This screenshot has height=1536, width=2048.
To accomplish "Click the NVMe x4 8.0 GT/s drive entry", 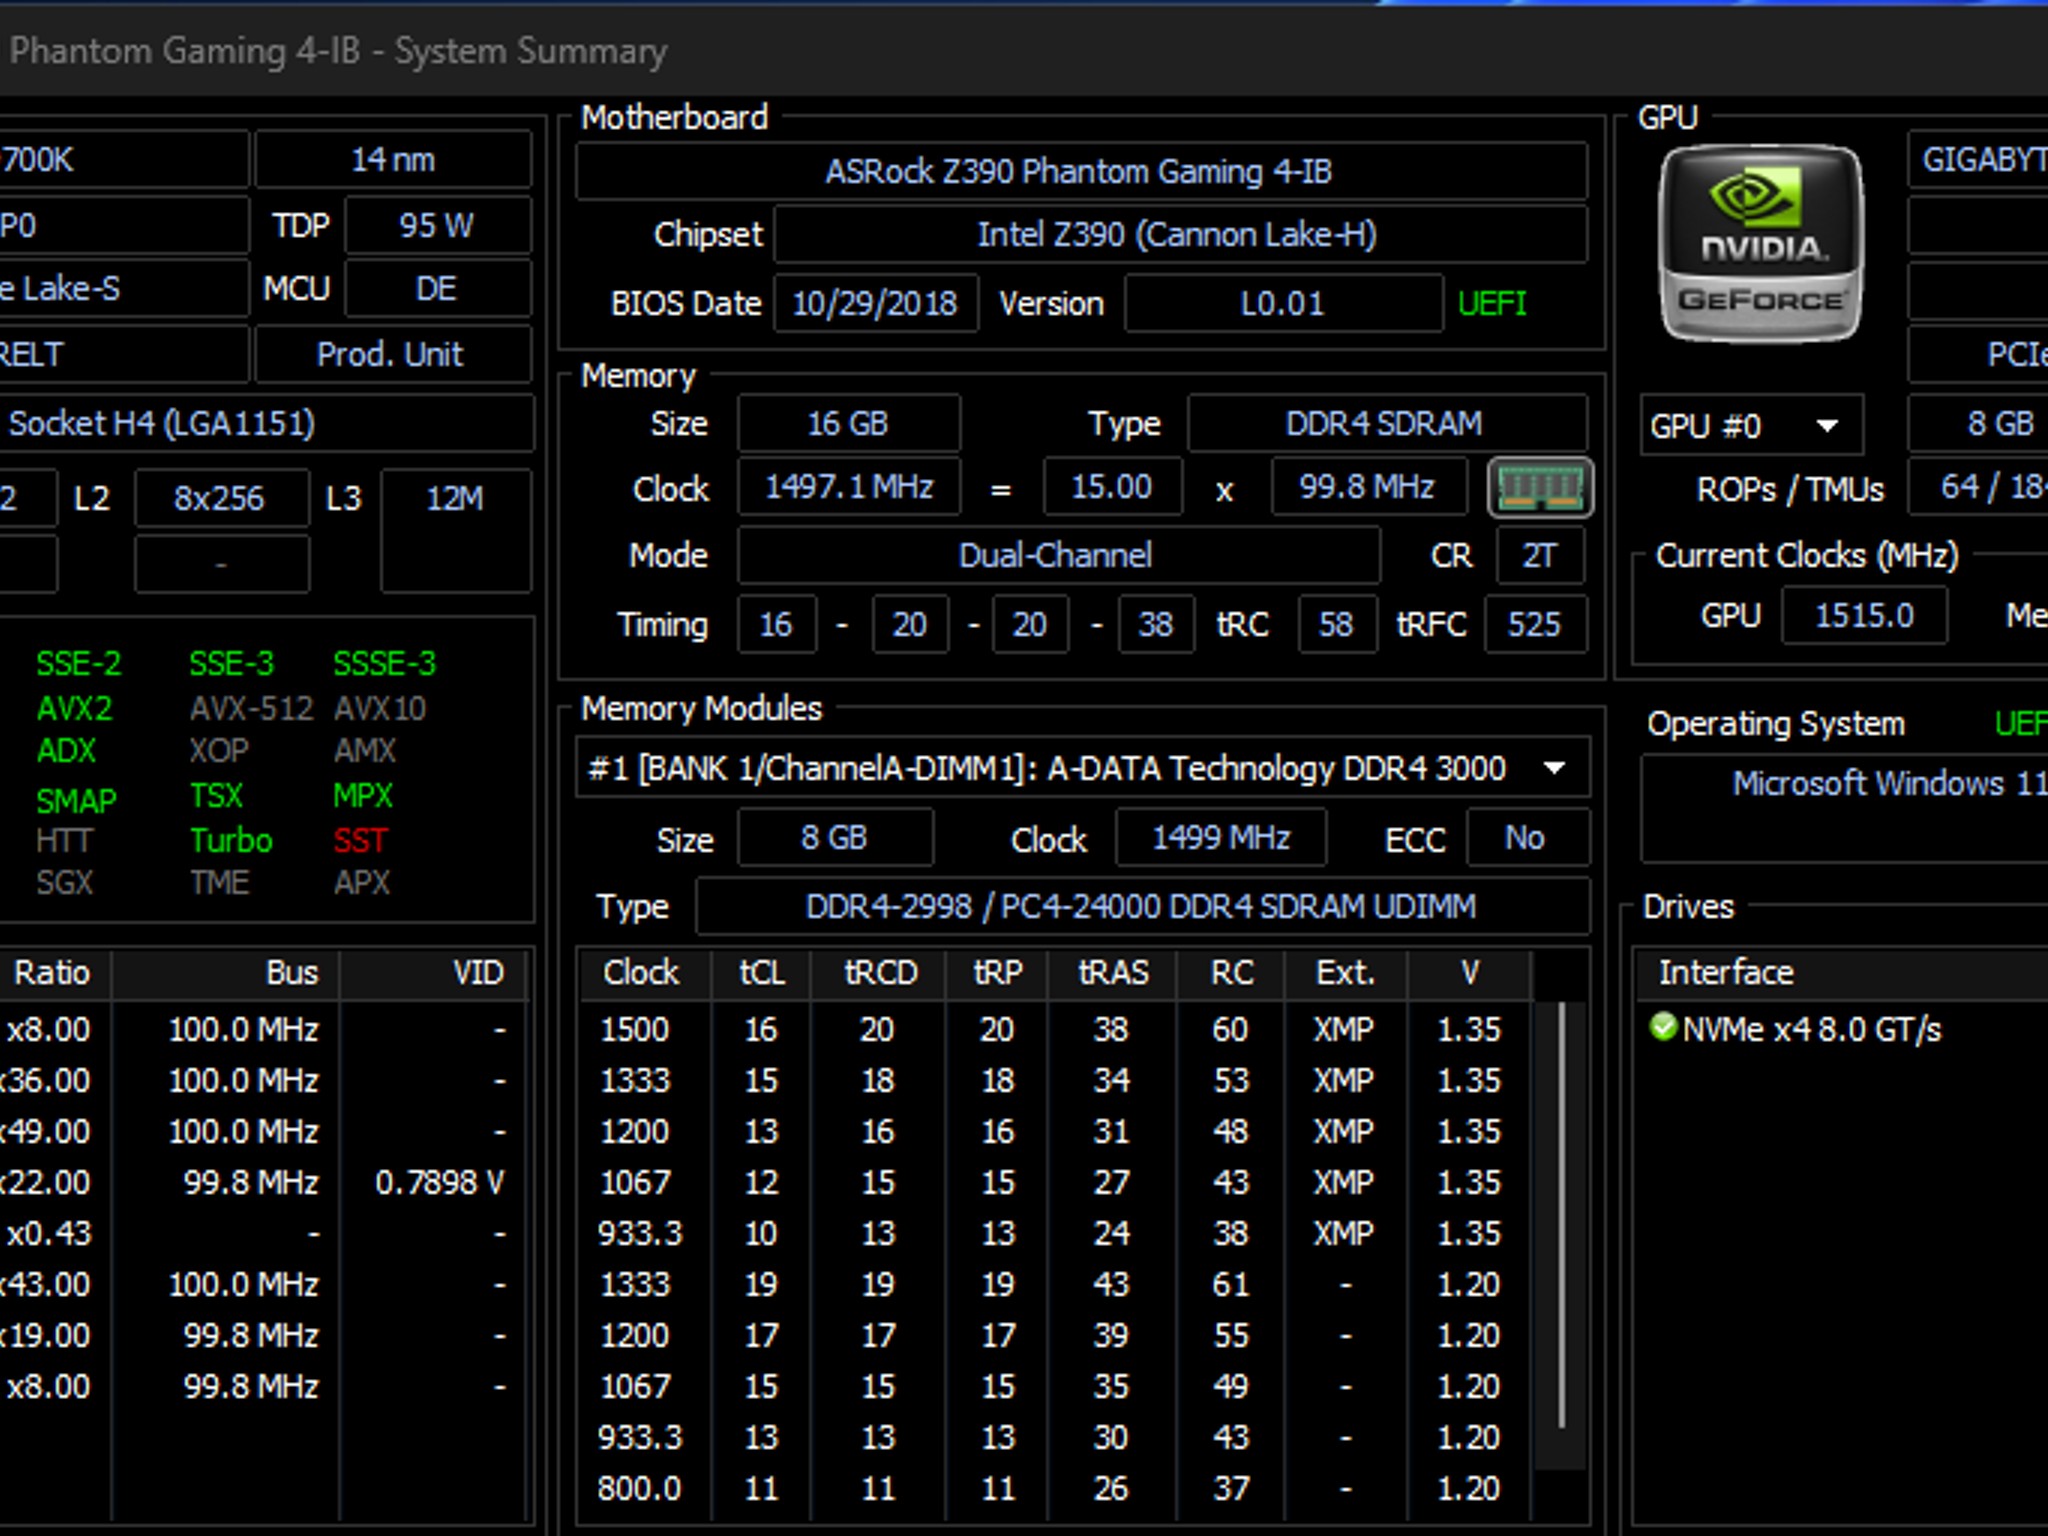I will [x=1810, y=1029].
